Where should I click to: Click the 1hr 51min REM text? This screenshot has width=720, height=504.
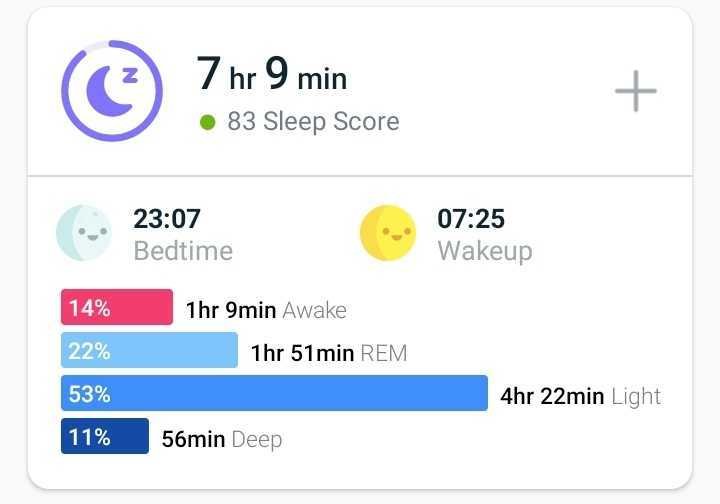point(329,353)
